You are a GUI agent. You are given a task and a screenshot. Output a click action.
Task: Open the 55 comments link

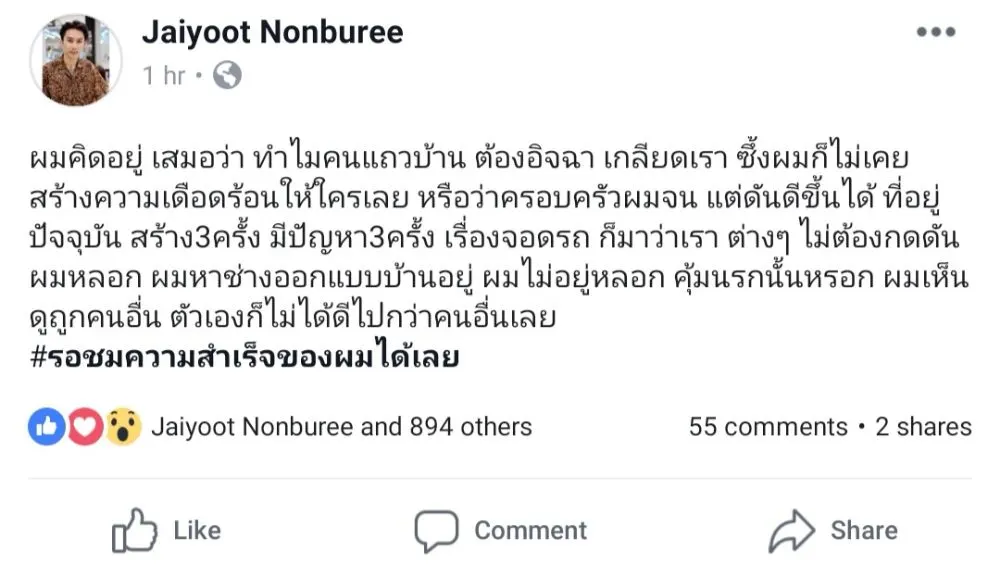[767, 427]
